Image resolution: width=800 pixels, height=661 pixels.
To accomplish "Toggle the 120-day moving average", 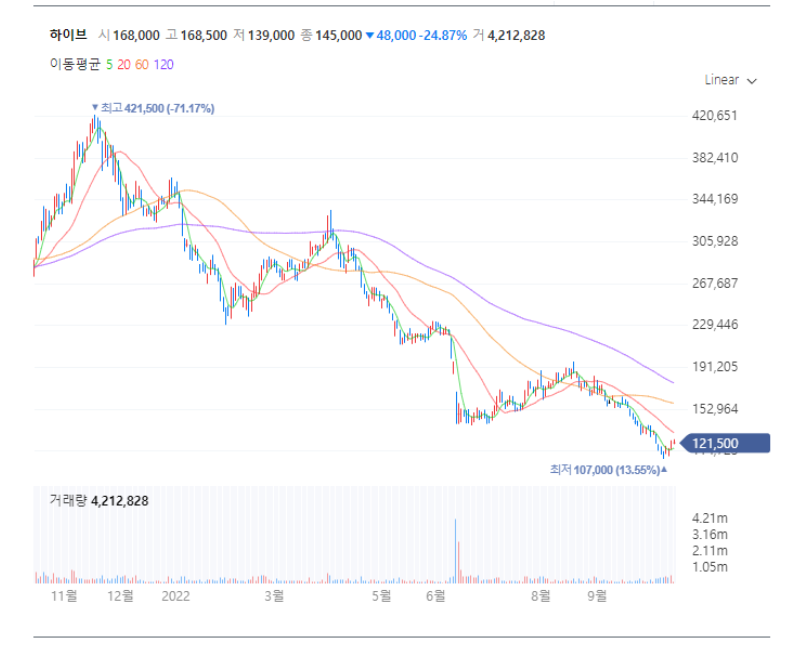I will coord(164,63).
